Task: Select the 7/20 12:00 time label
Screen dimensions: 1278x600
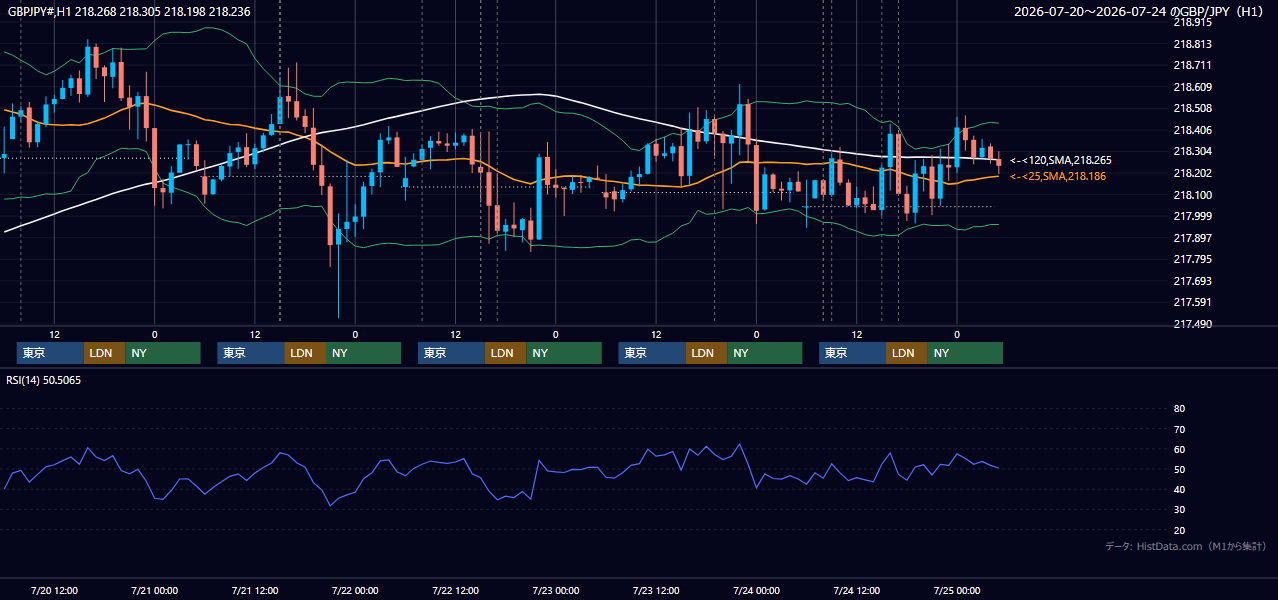Action: coord(54,590)
